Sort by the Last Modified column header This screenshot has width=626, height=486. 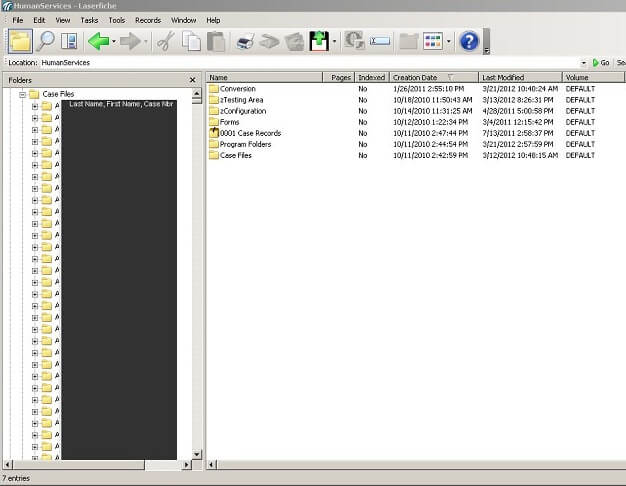pyautogui.click(x=520, y=77)
